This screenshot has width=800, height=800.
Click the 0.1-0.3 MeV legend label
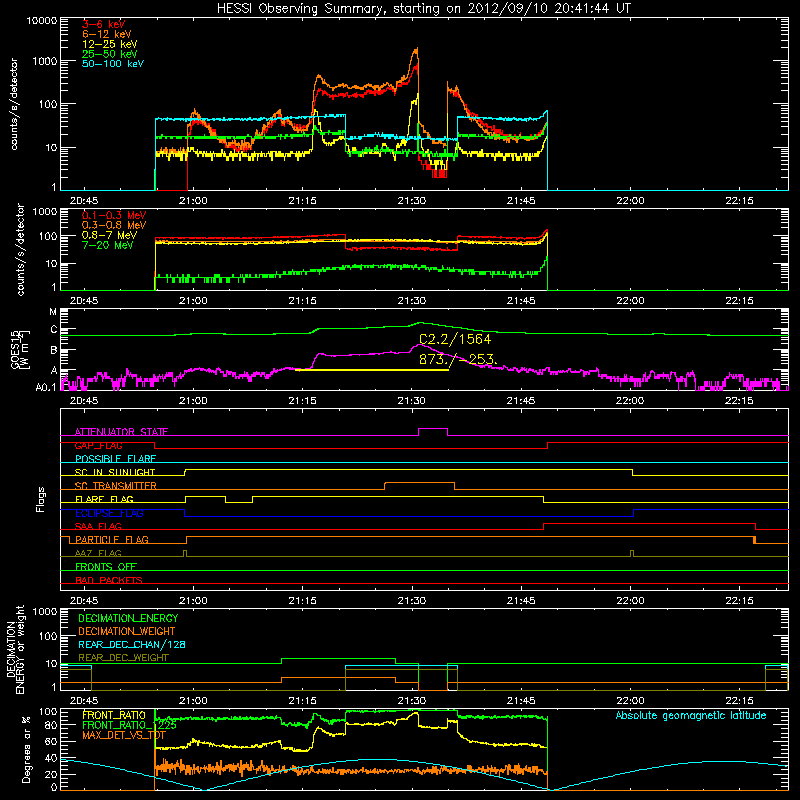[114, 215]
